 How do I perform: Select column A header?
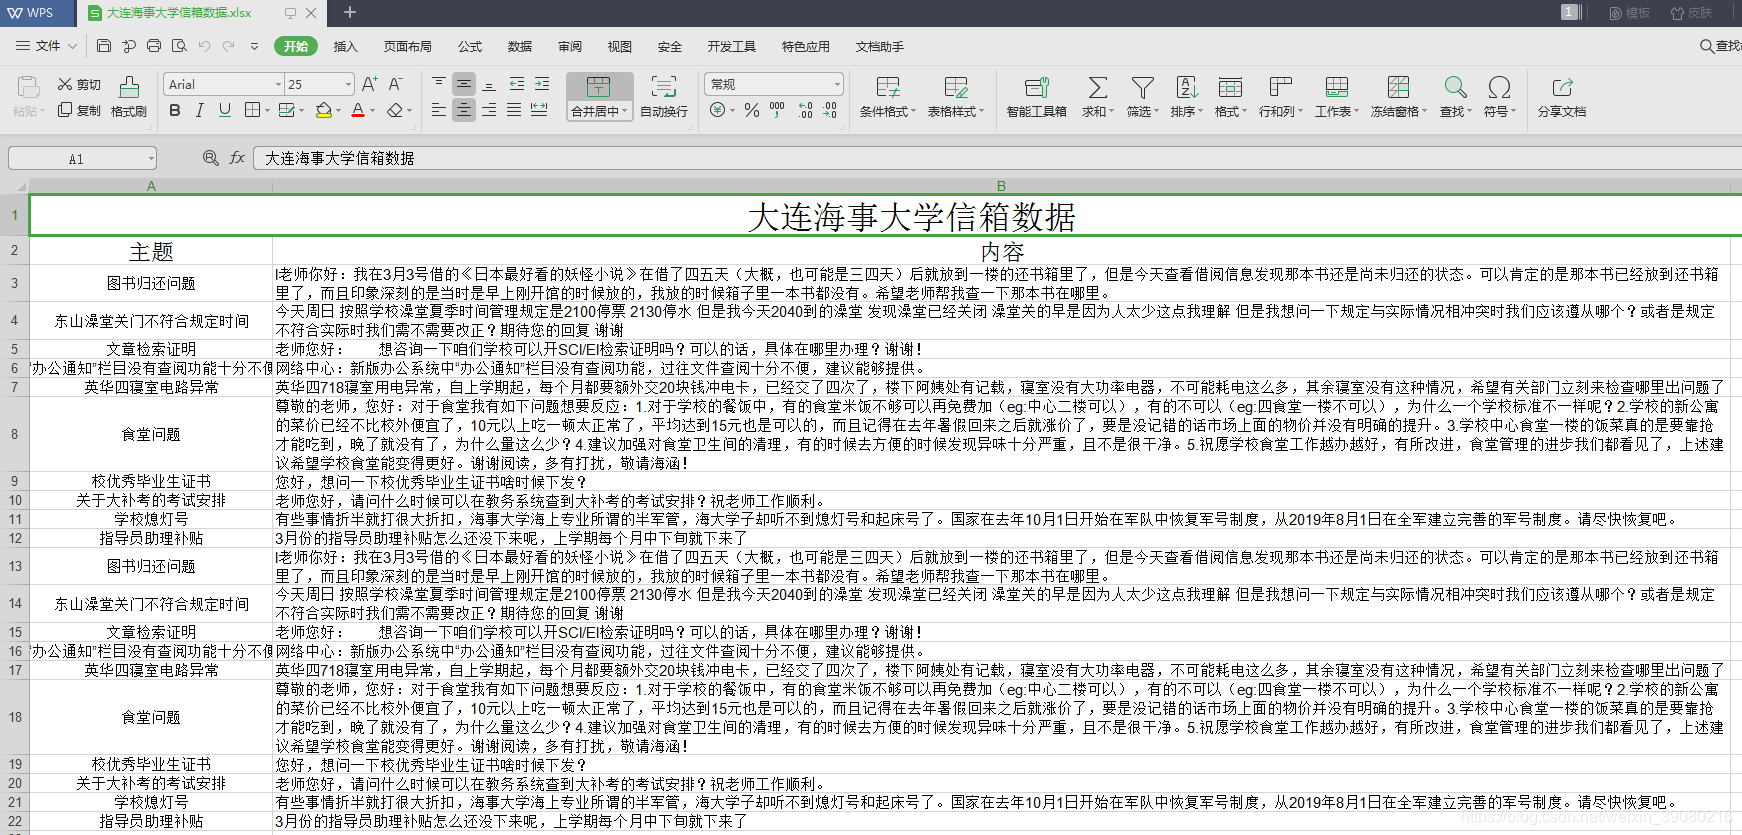(151, 186)
